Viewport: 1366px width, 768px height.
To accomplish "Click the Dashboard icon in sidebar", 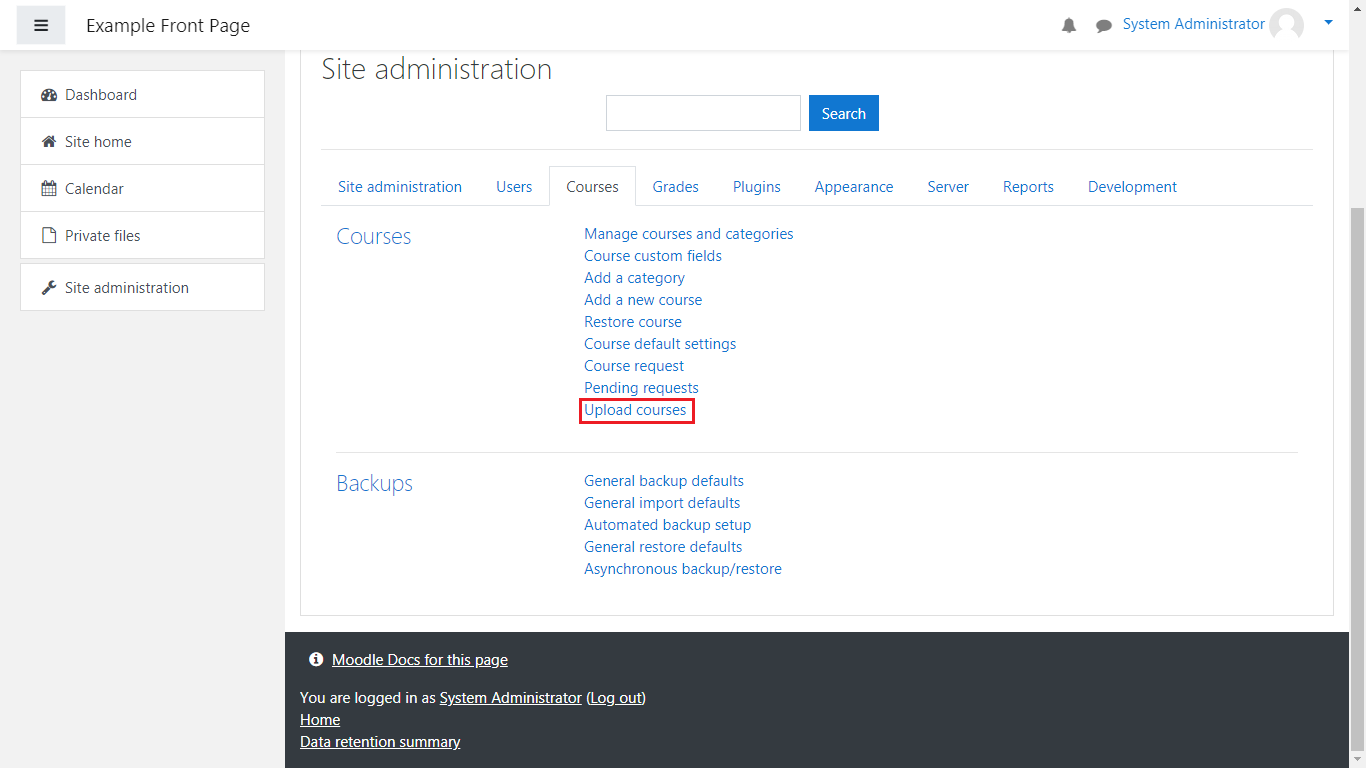I will [49, 95].
